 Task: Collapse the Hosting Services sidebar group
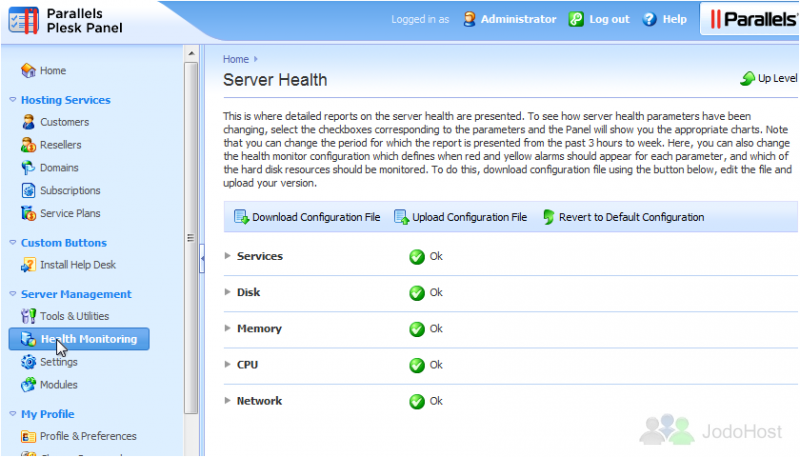(x=13, y=100)
